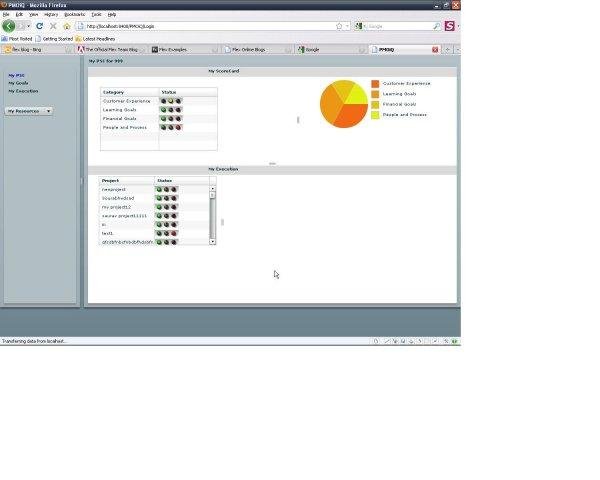Go back with the green Back arrow
This screenshot has width=600, height=480.
(x=8, y=26)
